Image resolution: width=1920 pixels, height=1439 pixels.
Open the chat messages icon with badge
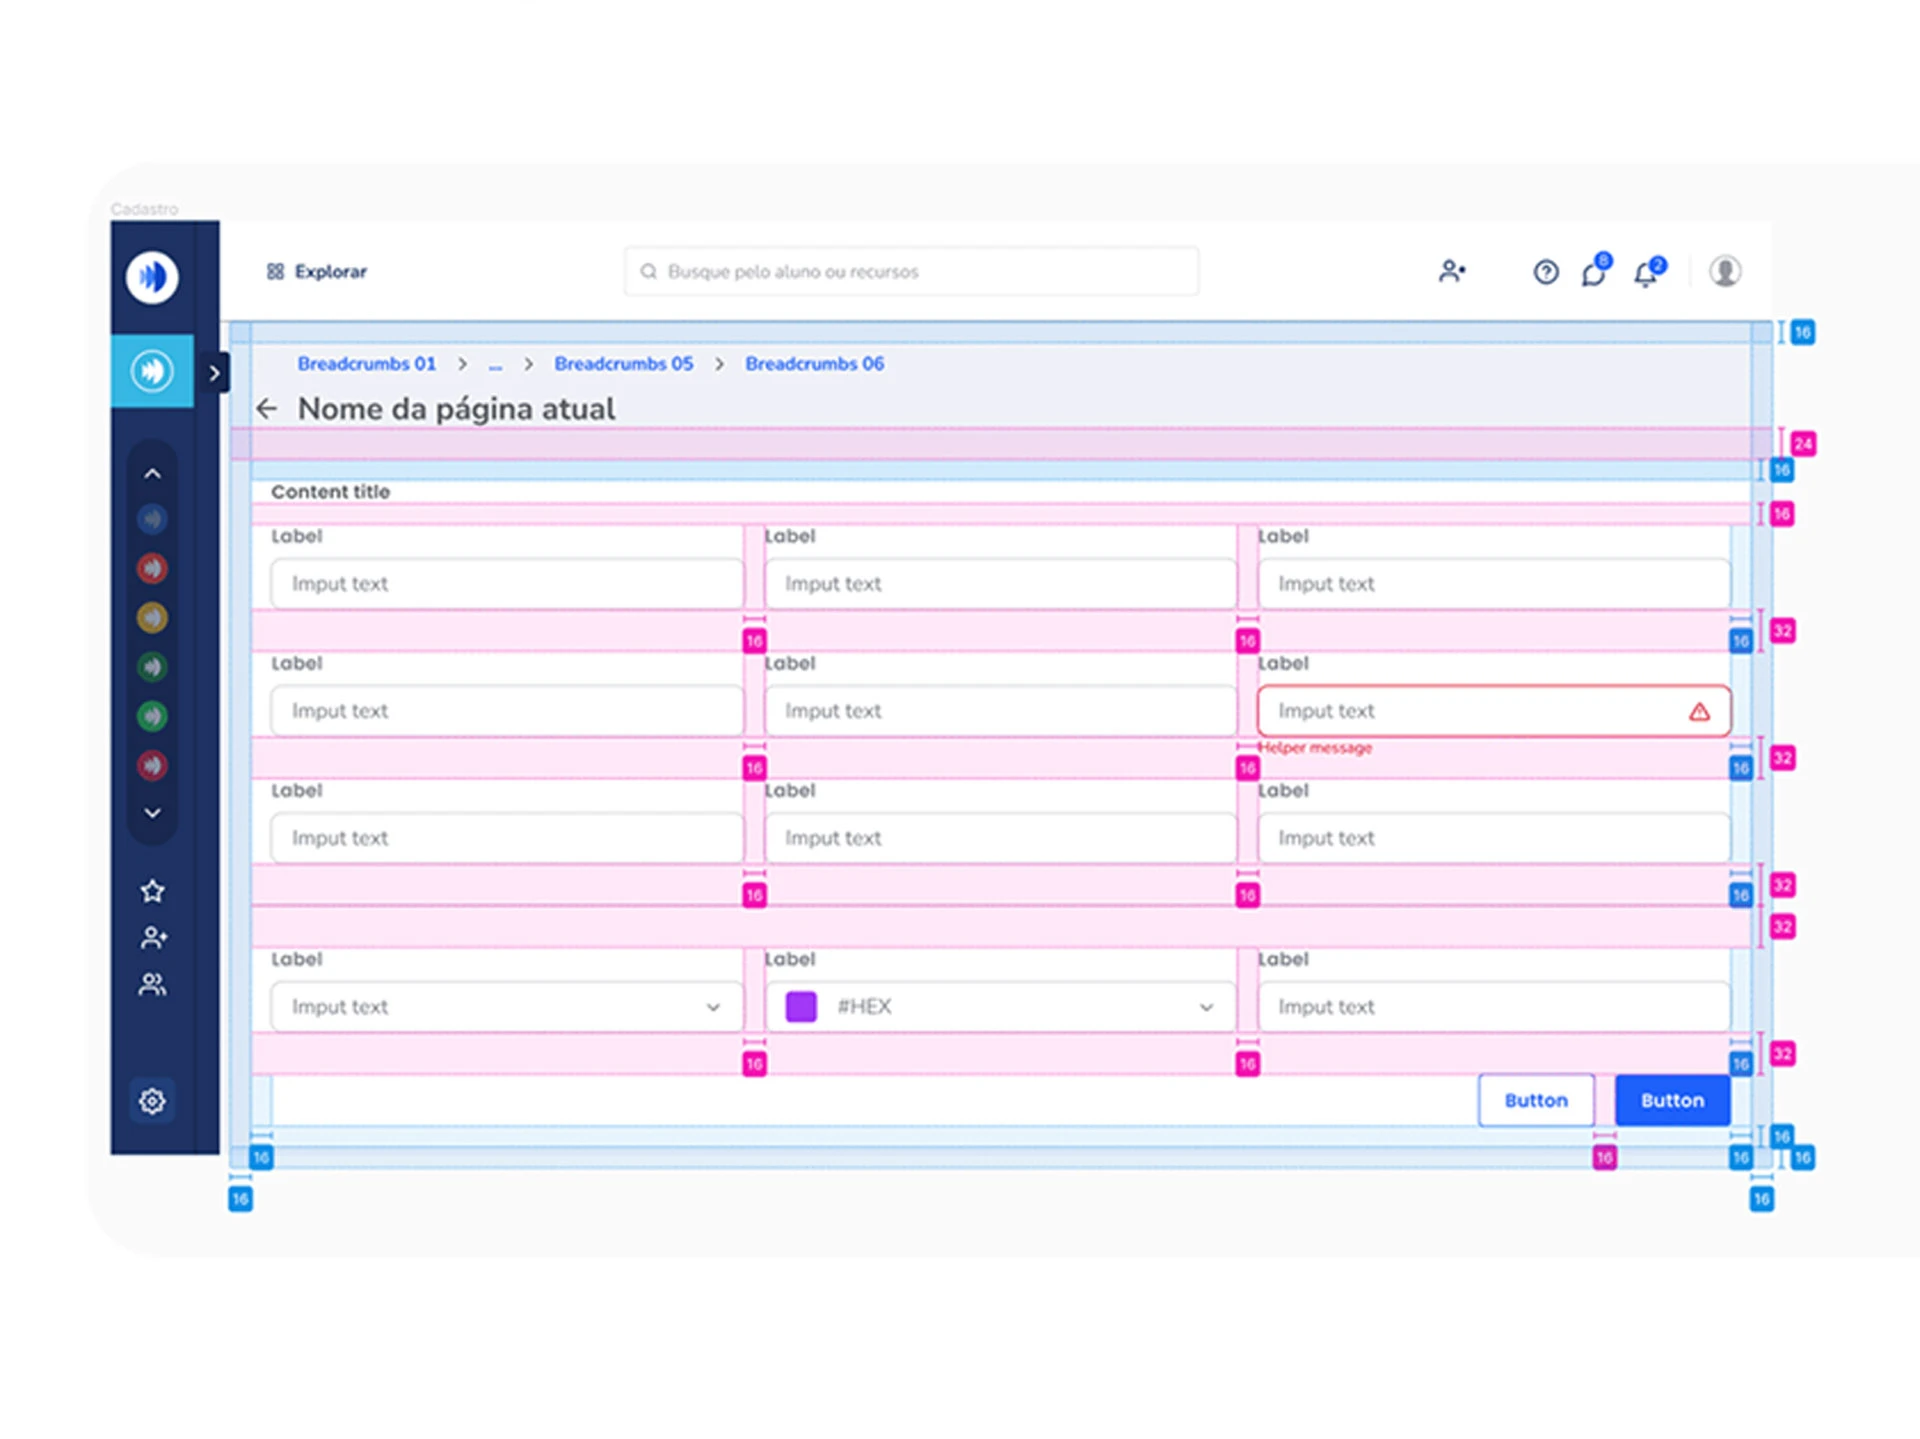click(1596, 270)
